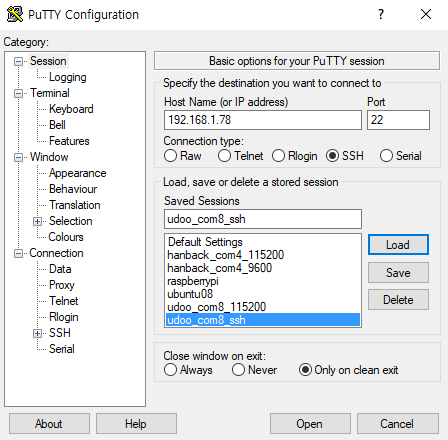Select ubuntu08 saved session
This screenshot has width=448, height=440.
[x=263, y=294]
